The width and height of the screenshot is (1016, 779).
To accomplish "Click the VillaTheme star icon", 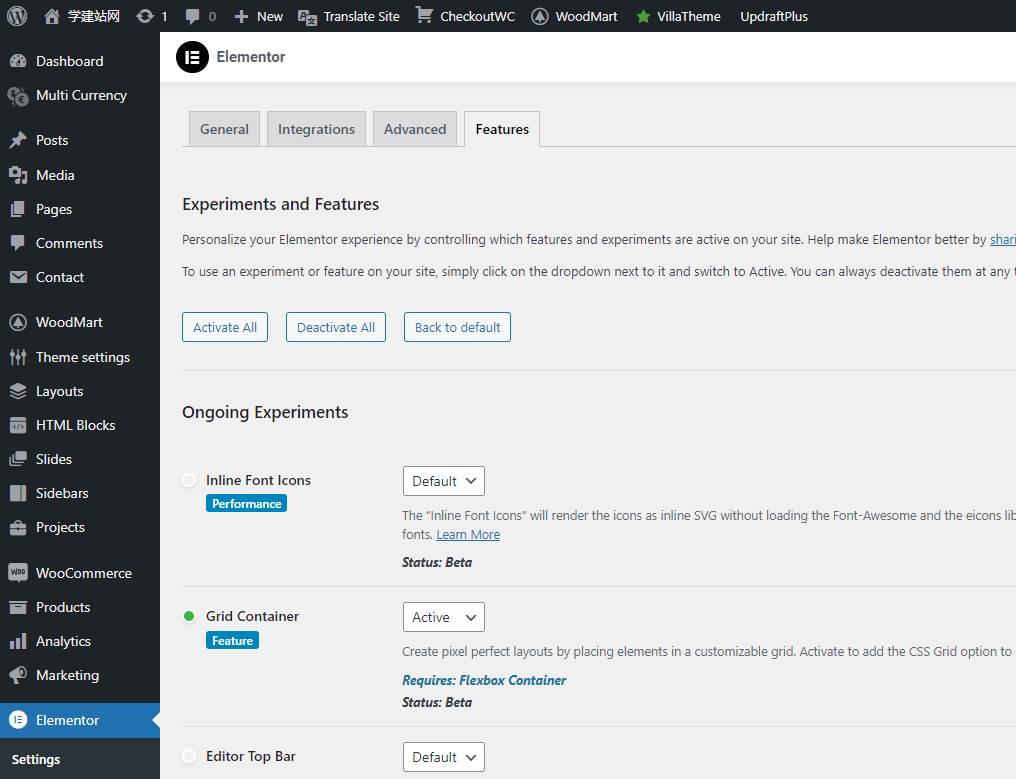I will [x=643, y=16].
